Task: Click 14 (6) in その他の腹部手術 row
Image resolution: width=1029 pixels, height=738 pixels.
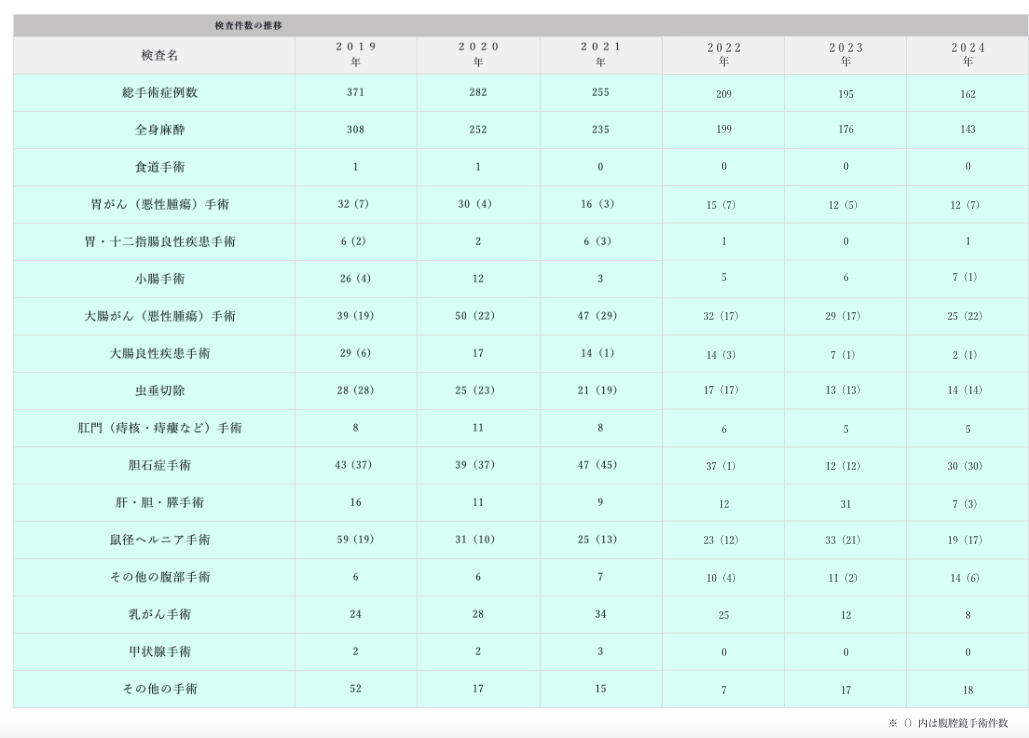Action: (x=965, y=579)
